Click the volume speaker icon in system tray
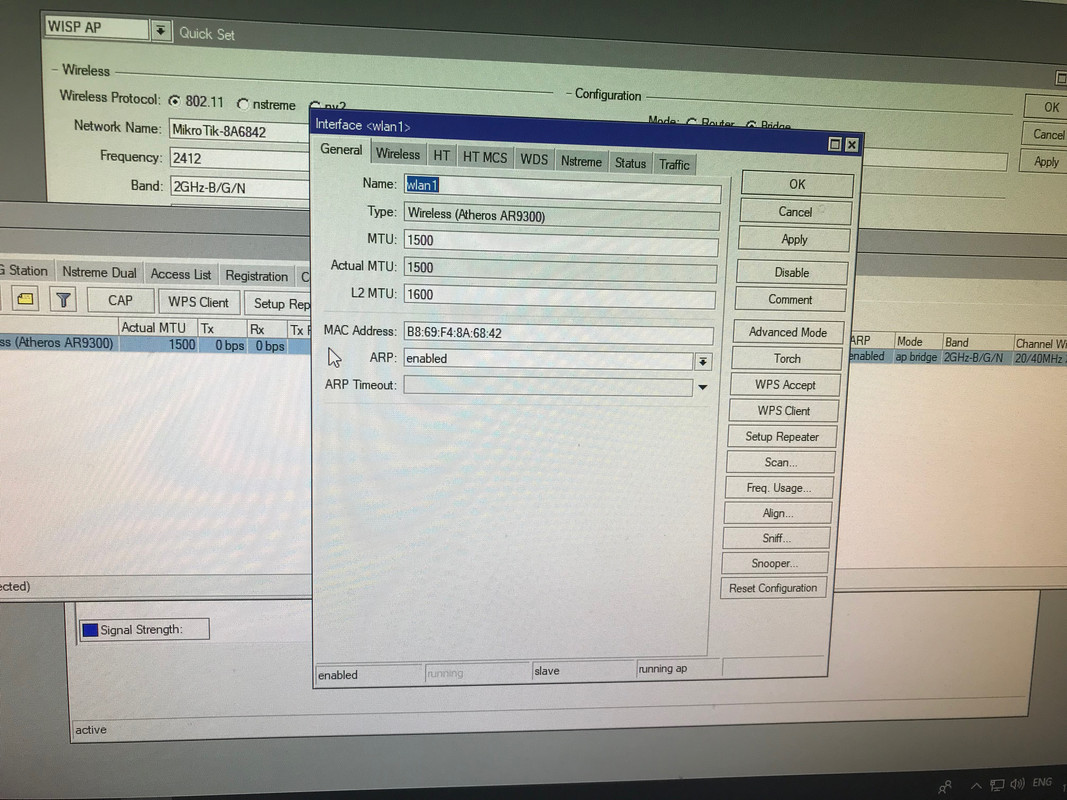 [1018, 784]
